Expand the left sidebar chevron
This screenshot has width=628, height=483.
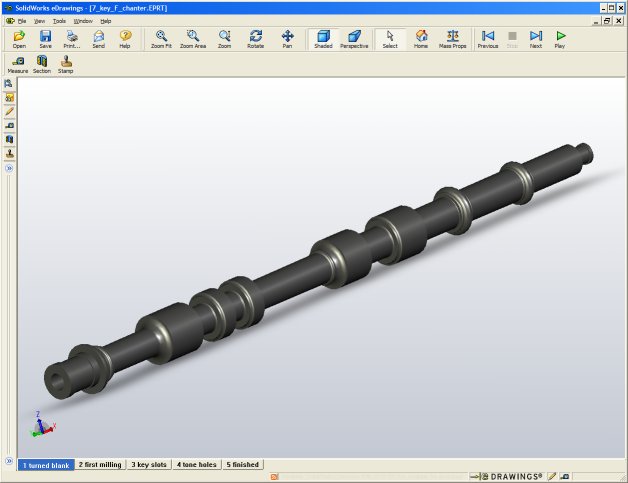[9, 169]
